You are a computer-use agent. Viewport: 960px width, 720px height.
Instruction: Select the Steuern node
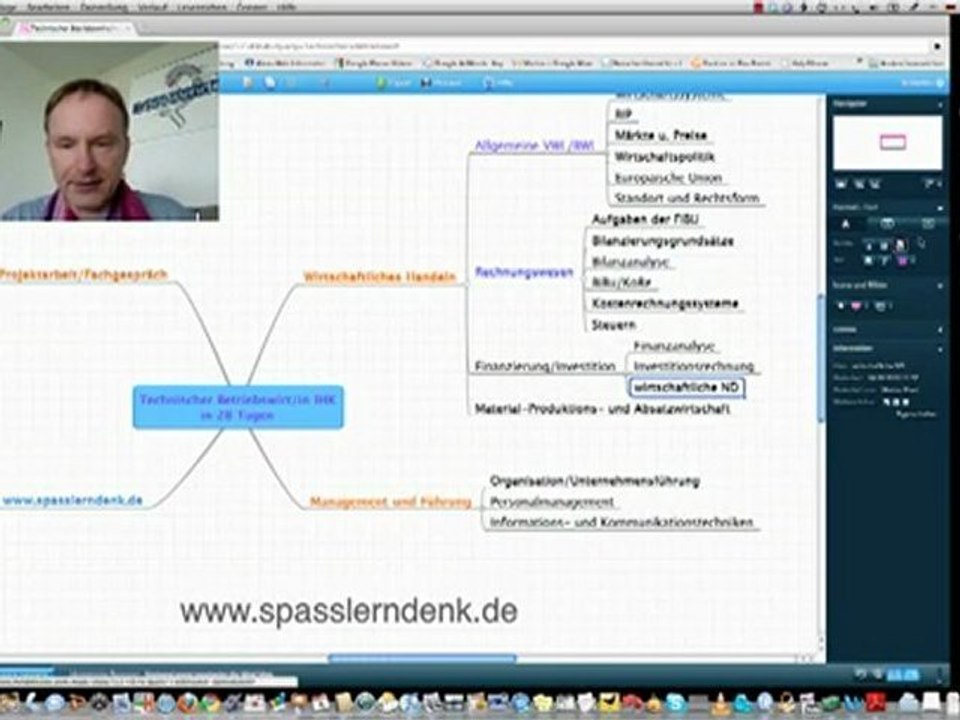(x=613, y=324)
